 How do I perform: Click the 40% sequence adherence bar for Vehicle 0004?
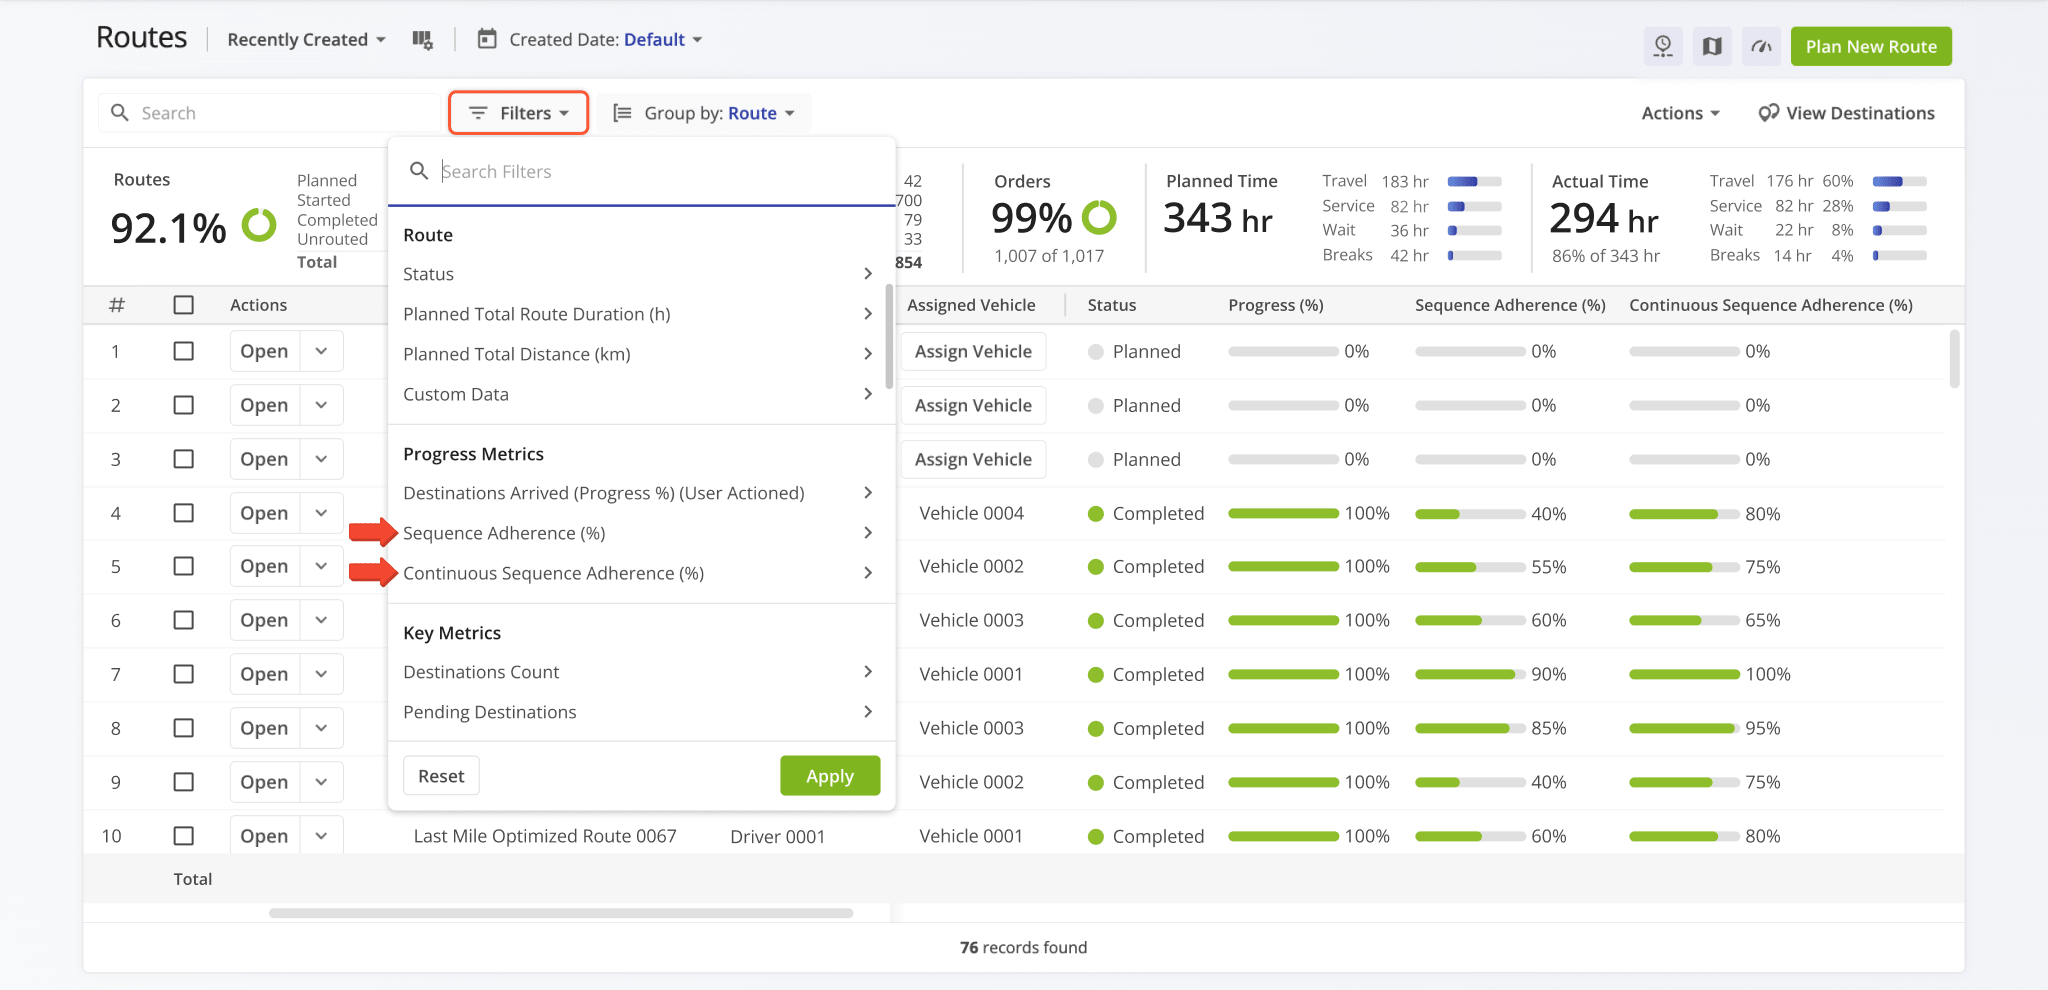pyautogui.click(x=1470, y=514)
